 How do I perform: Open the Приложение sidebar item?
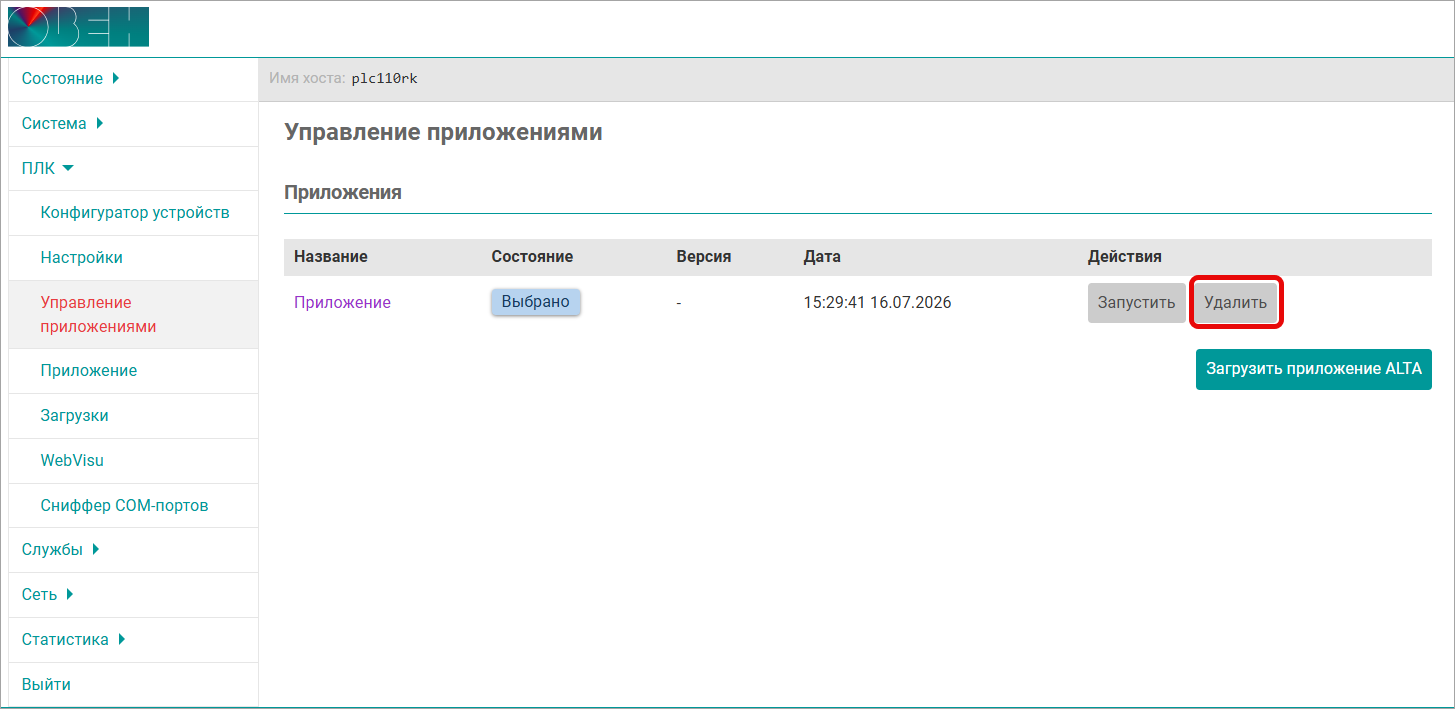pyautogui.click(x=89, y=370)
